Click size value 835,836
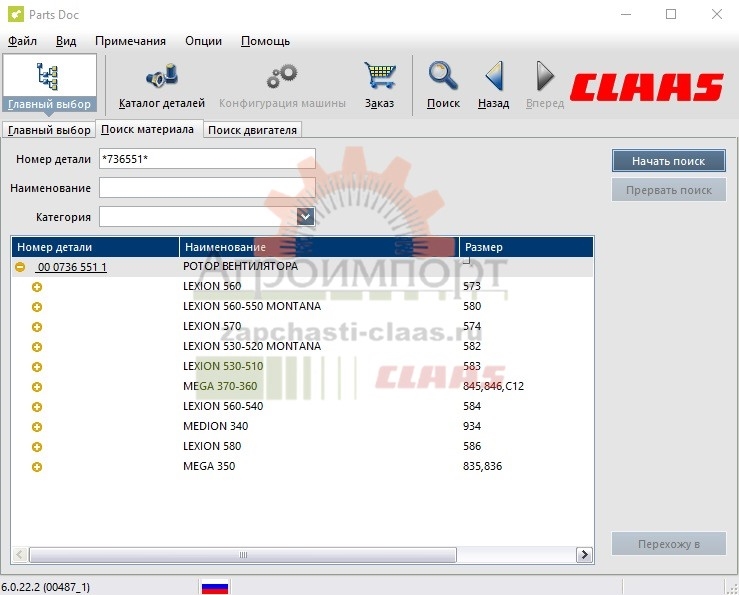This screenshot has height=595, width=739. coord(483,466)
